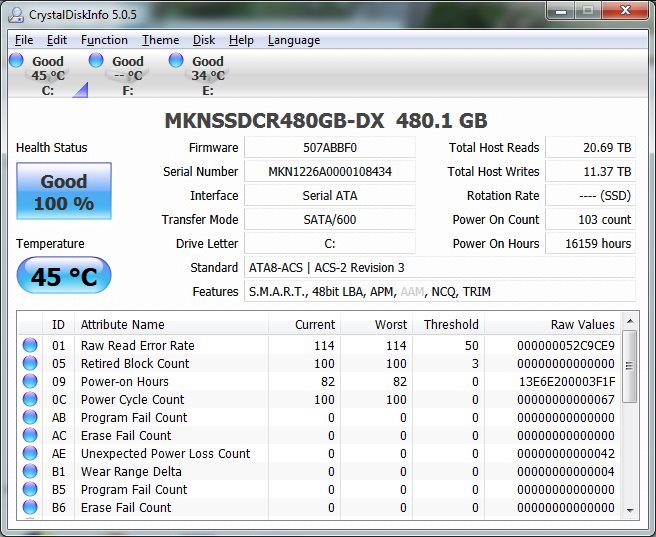
Task: Click the Power On Hours value 16159 hours
Action: (590, 243)
